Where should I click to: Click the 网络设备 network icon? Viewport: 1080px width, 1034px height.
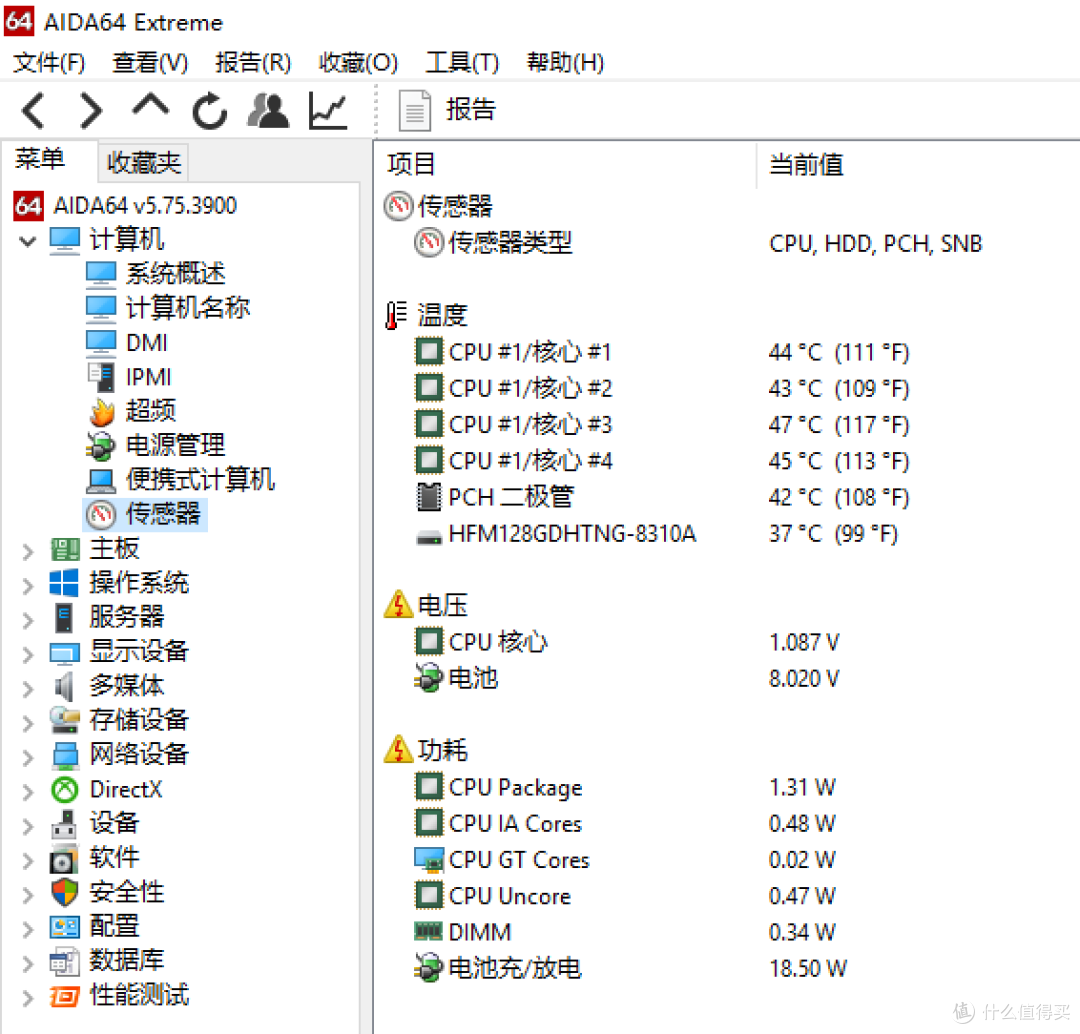(65, 756)
